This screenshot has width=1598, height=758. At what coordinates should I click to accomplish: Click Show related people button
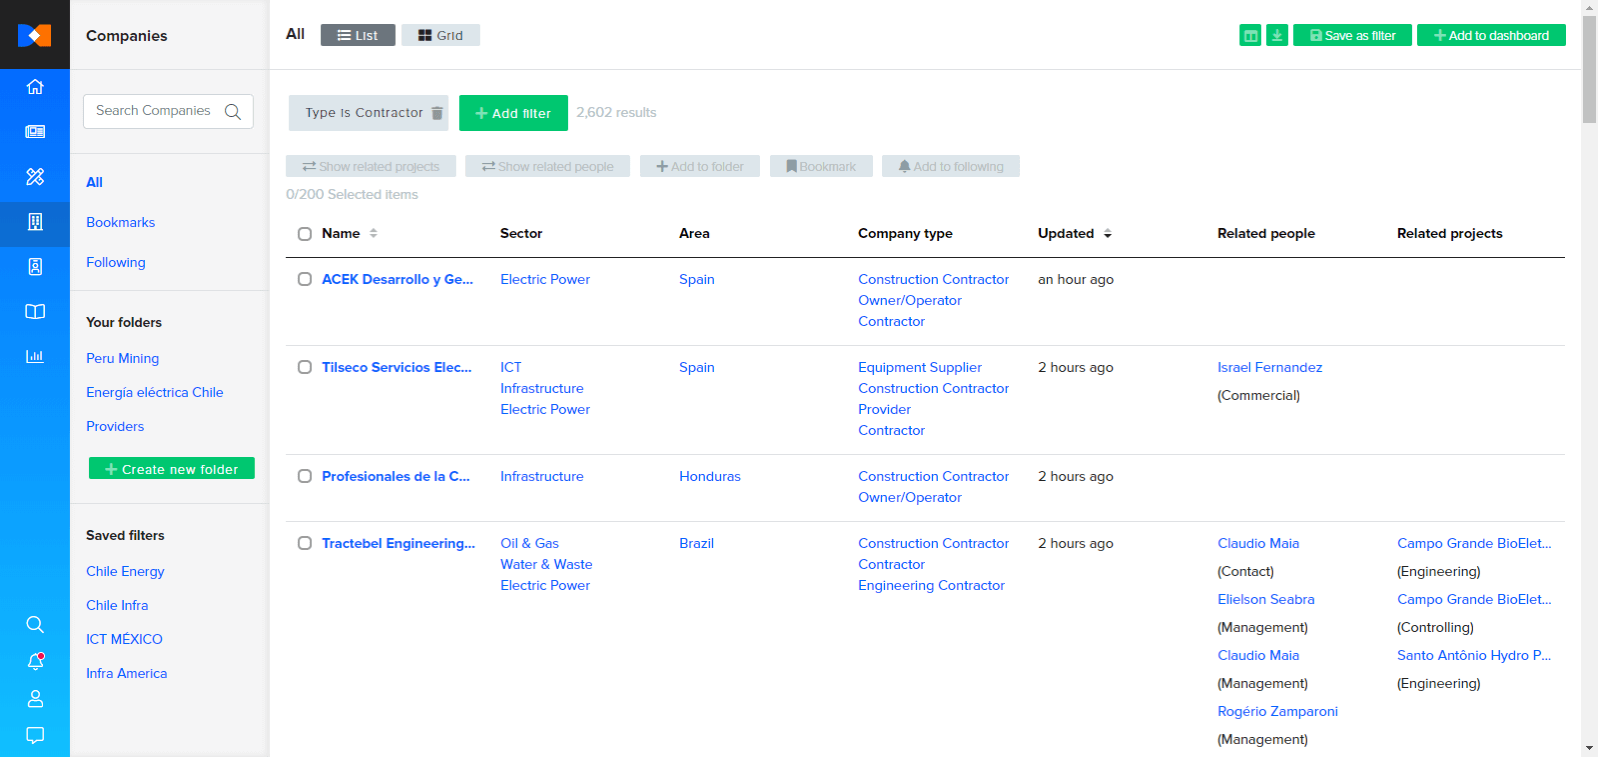pos(548,166)
